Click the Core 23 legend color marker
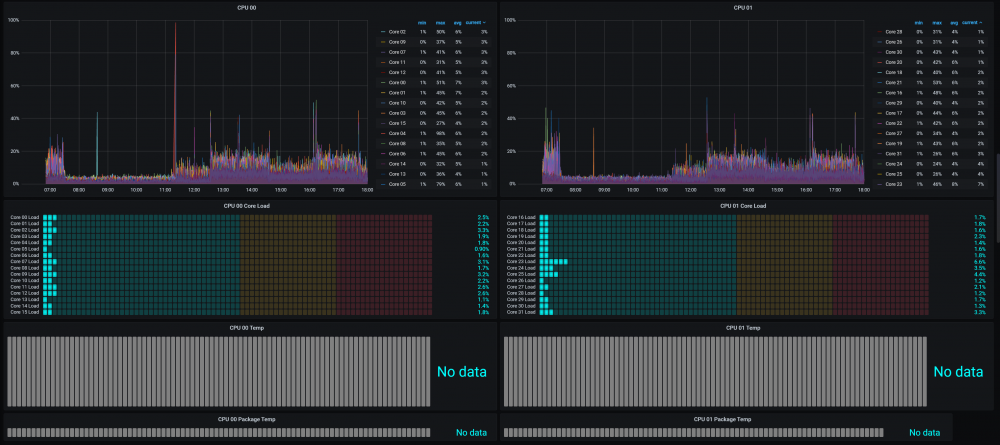 879,184
